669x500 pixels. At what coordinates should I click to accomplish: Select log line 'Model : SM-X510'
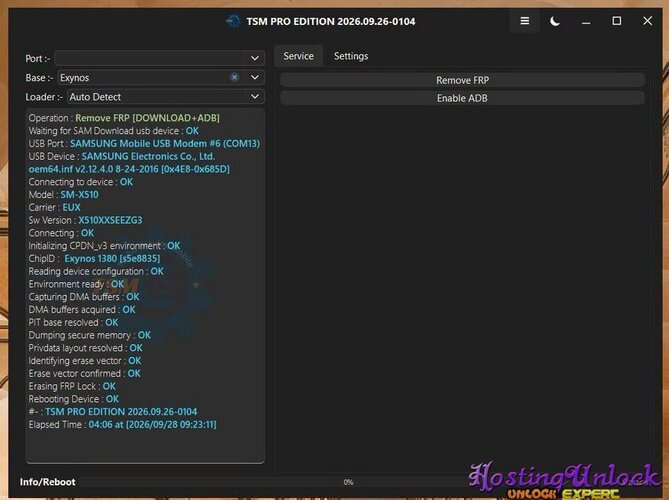(x=63, y=195)
